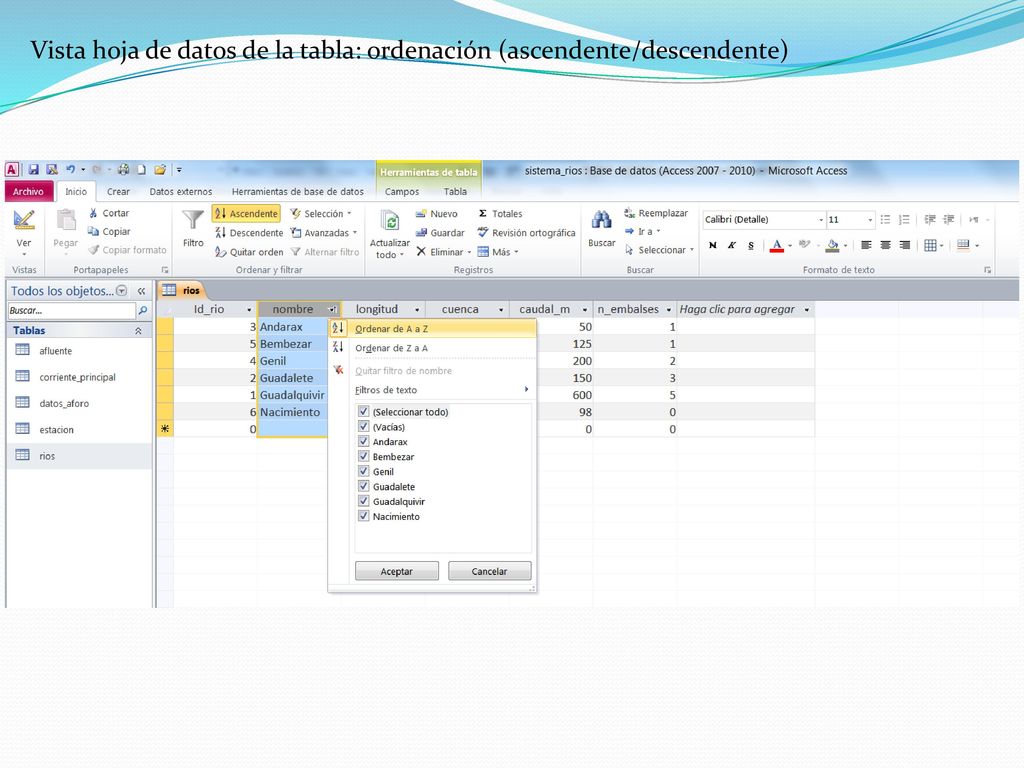1024x768 pixels.
Task: Sort with Descendente ribbon button
Action: point(249,232)
